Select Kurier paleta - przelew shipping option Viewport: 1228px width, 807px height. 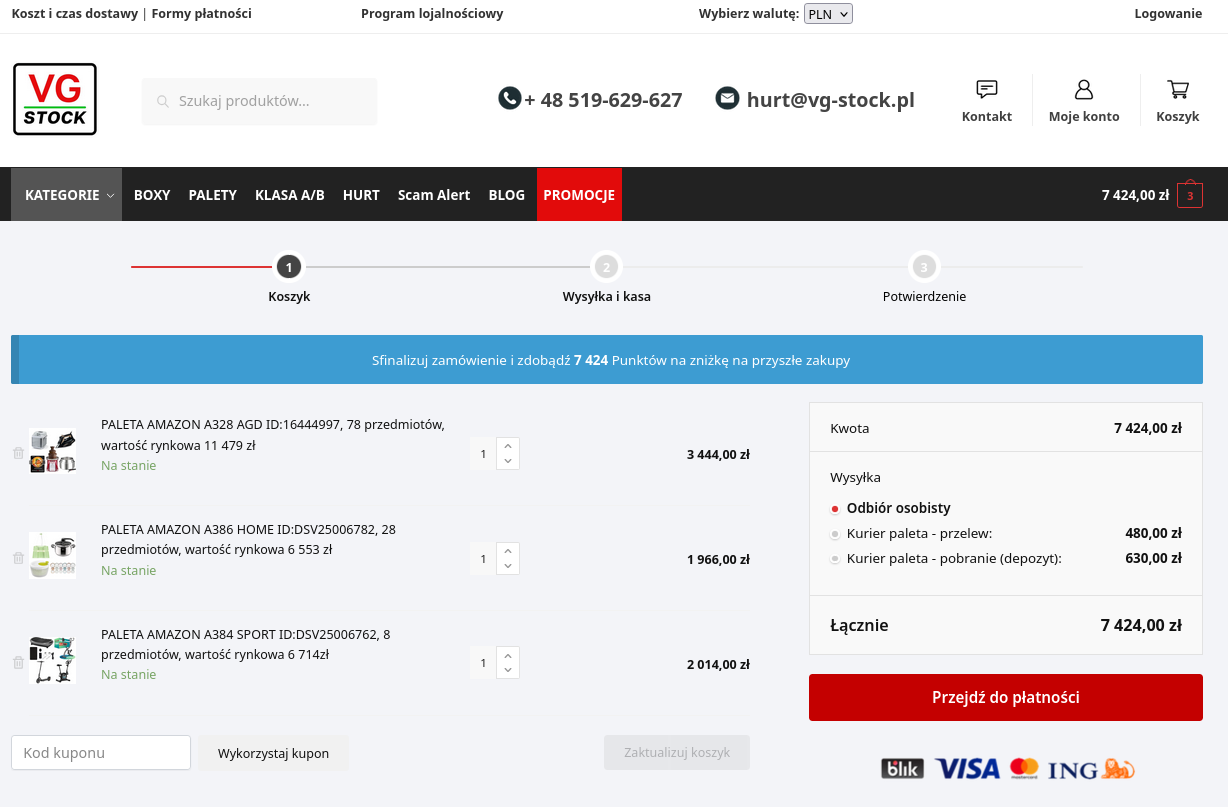point(835,534)
